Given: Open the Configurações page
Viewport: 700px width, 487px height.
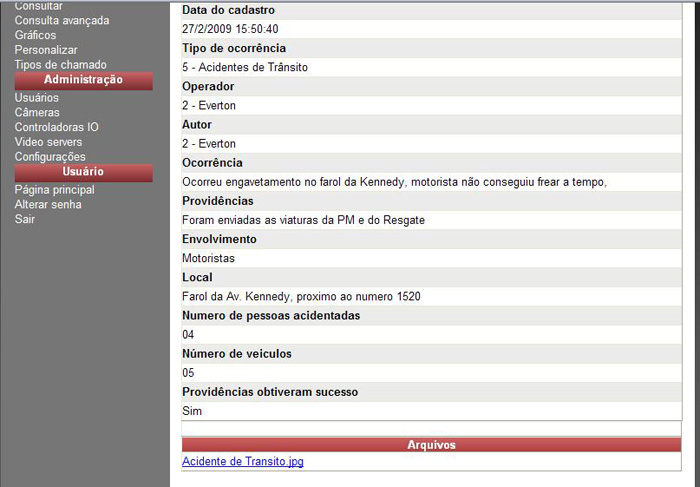Looking at the screenshot, I should [x=50, y=157].
